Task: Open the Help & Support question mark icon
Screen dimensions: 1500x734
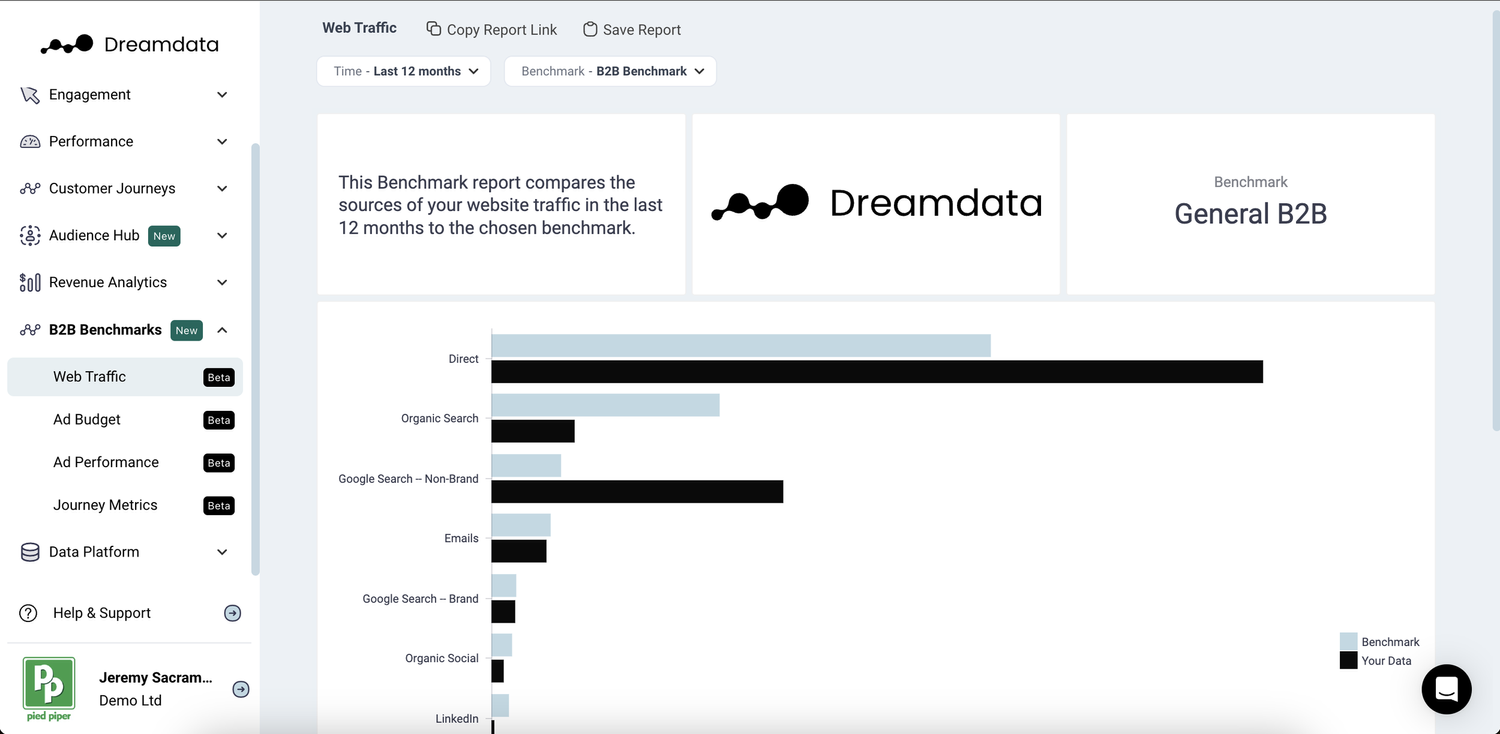Action: click(x=26, y=612)
